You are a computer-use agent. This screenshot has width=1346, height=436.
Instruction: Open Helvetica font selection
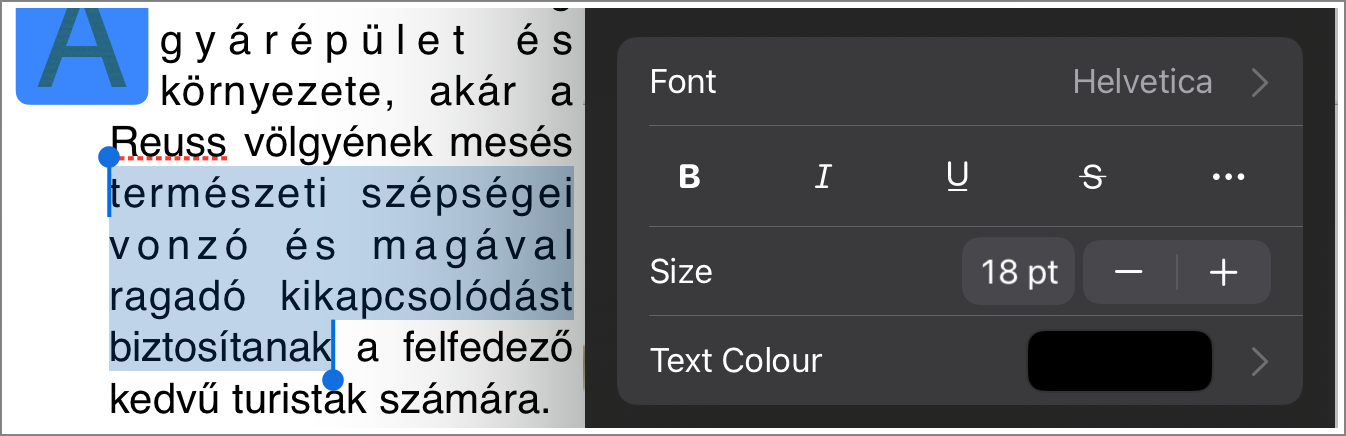[x=1142, y=82]
